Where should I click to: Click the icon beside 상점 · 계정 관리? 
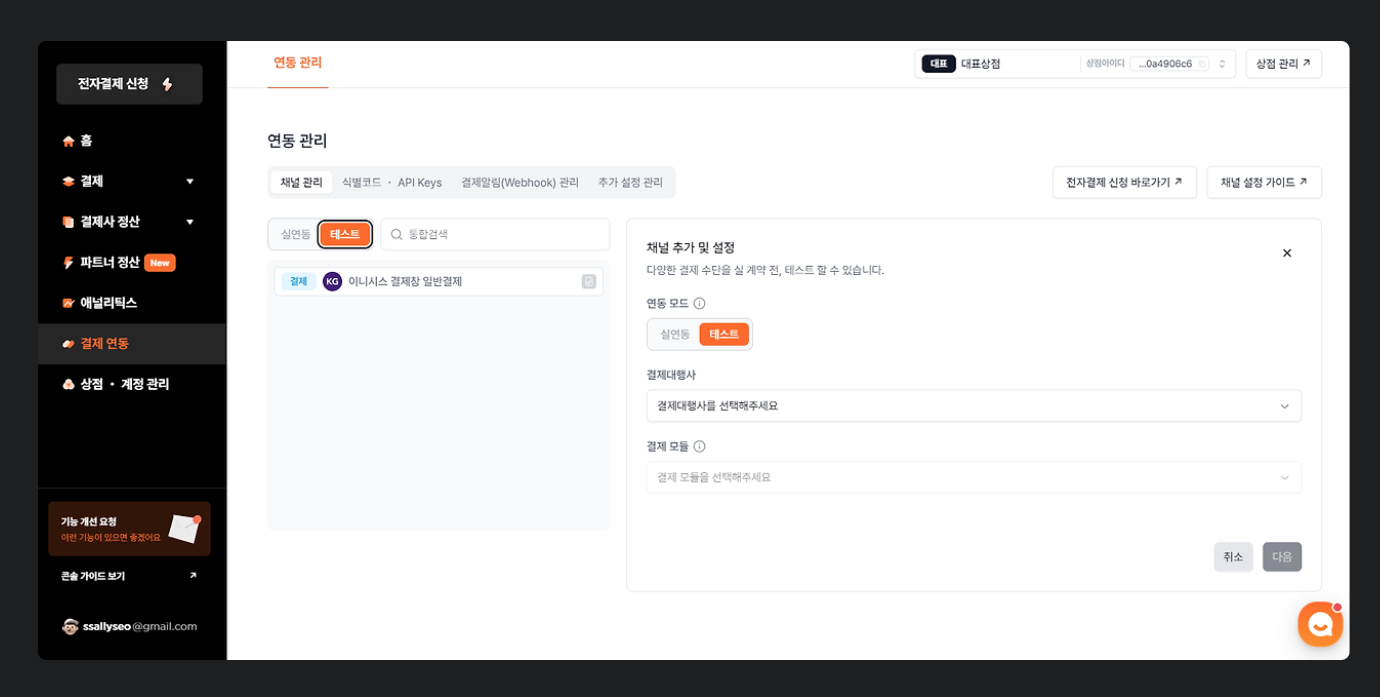click(x=68, y=384)
